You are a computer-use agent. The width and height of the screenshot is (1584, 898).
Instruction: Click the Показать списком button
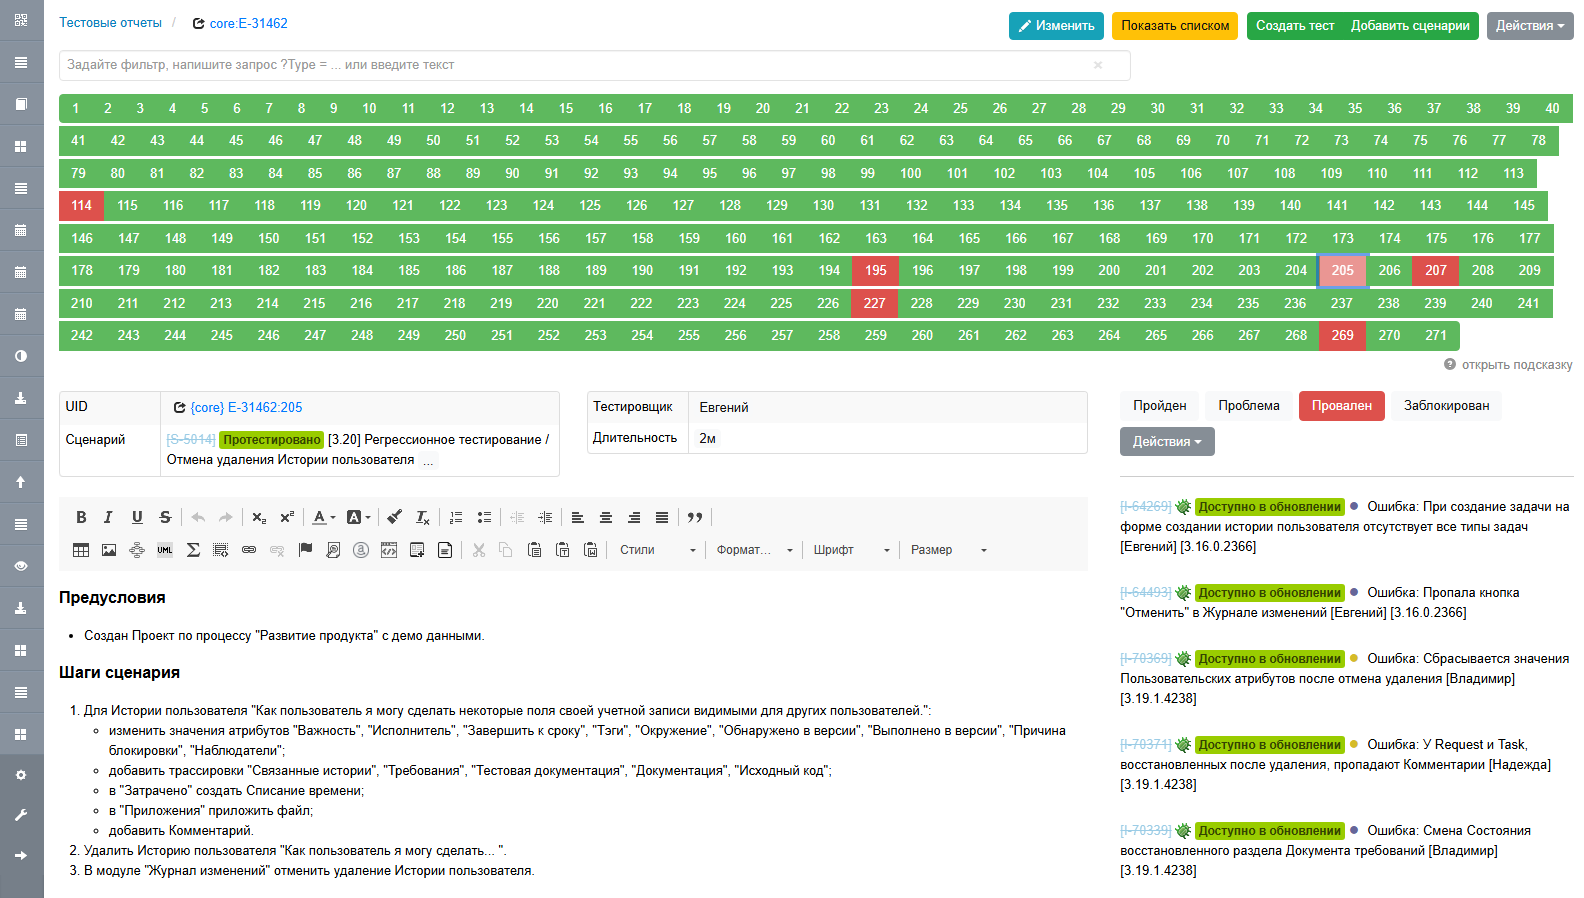[x=1175, y=26]
